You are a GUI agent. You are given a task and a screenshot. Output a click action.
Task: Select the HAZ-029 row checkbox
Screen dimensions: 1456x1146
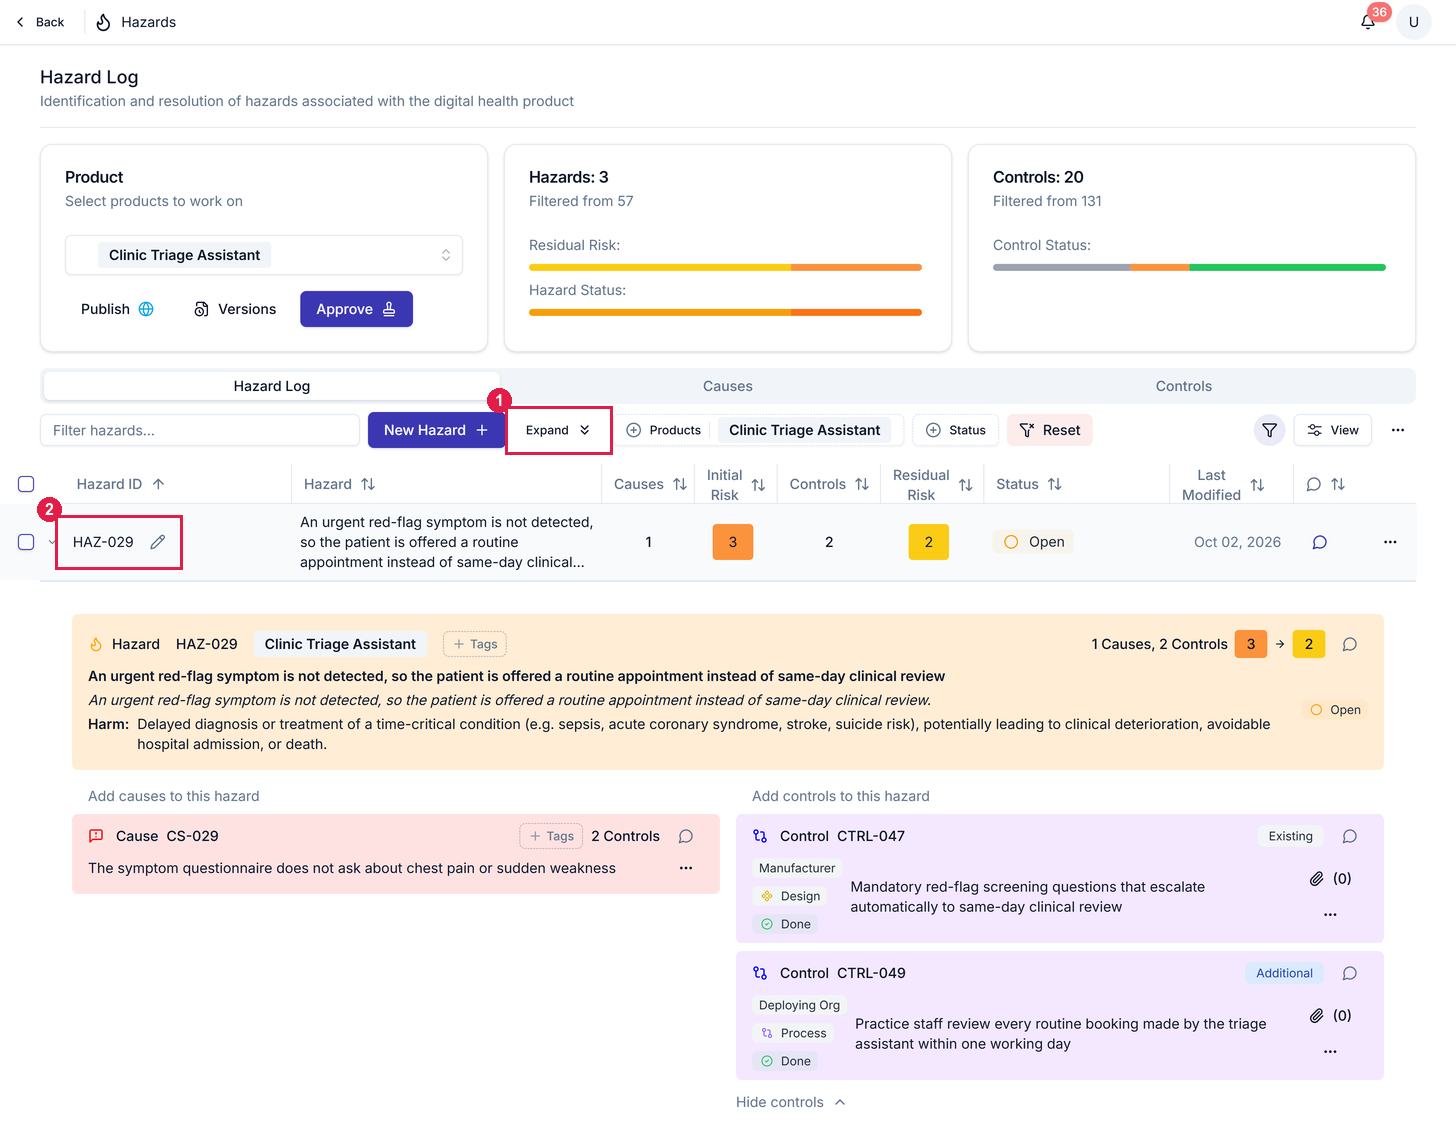pos(26,542)
